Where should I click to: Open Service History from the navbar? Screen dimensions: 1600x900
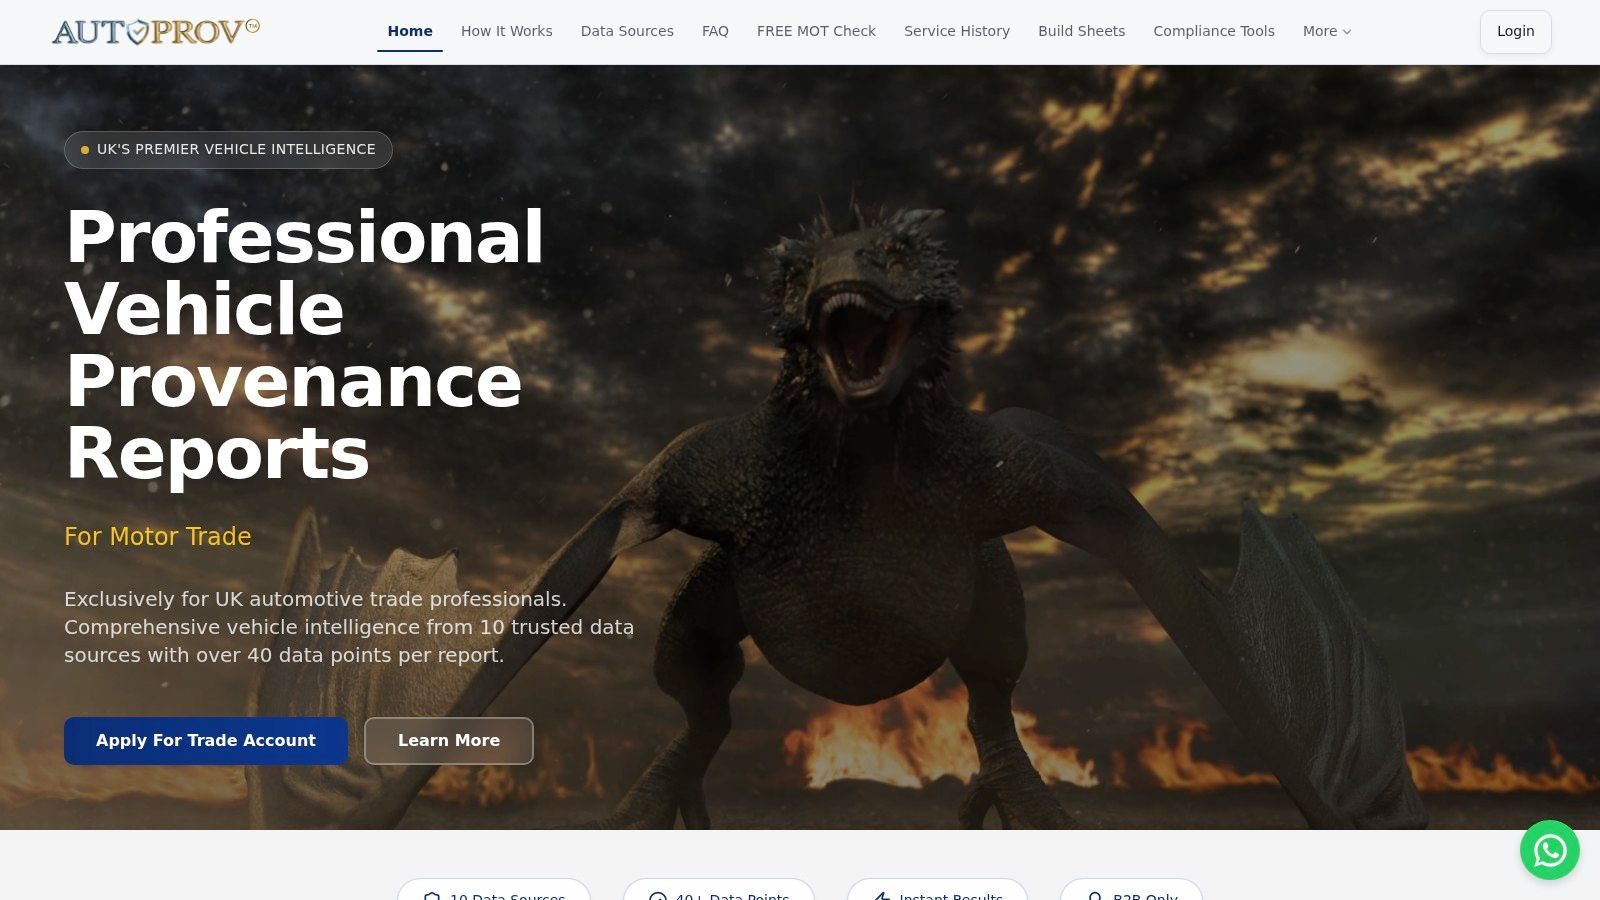click(957, 31)
